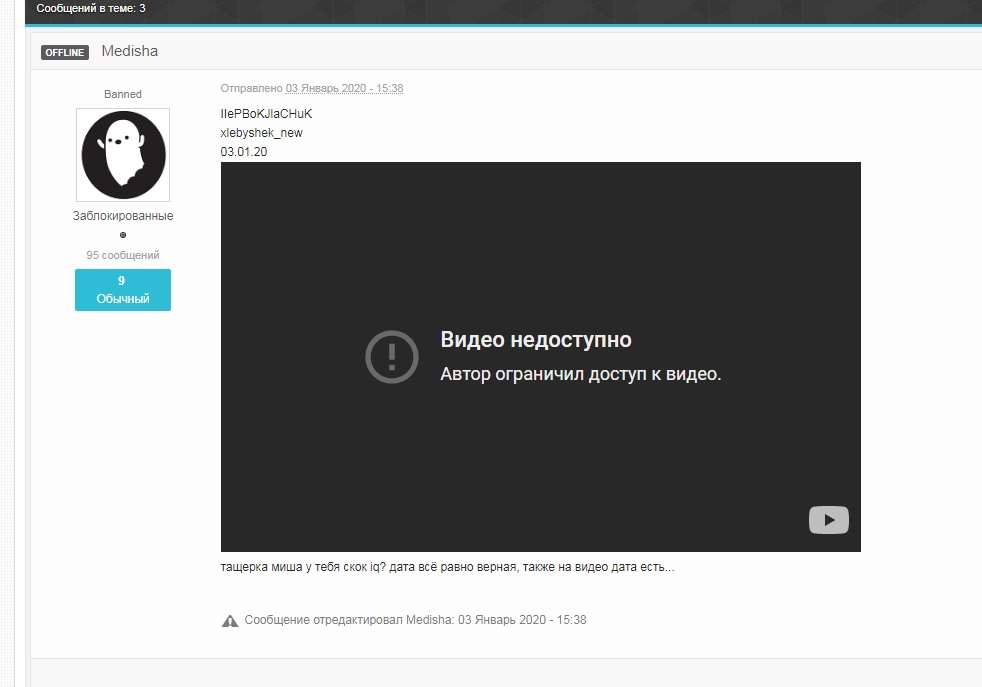Select the Заблокированные group label

(123, 215)
